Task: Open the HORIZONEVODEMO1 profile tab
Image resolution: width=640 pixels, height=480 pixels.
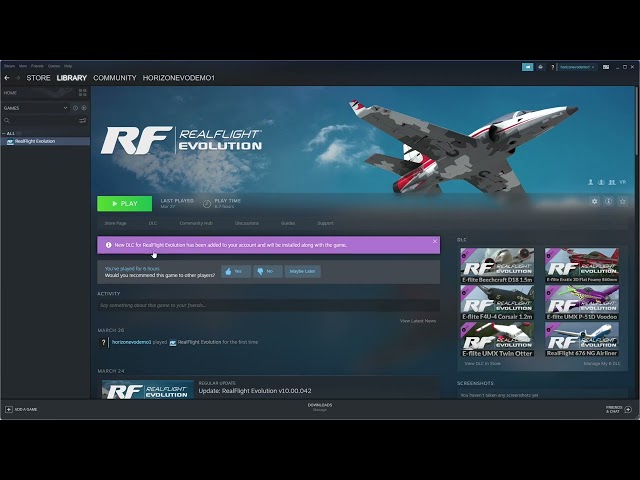Action: click(178, 78)
